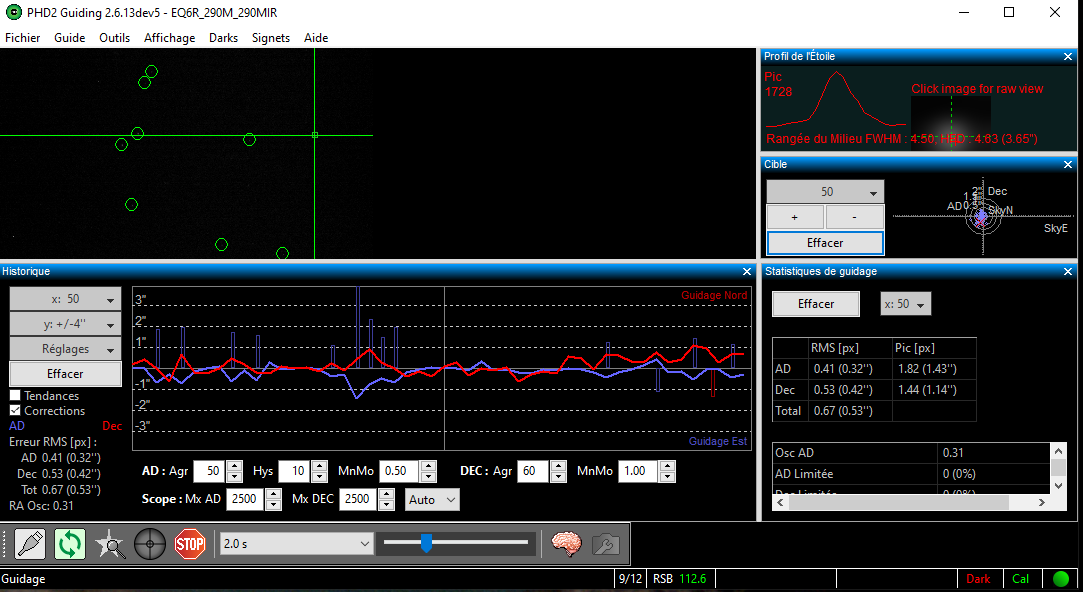Uncheck the Corrections checkbox
Viewport: 1083px width, 592px height.
tap(15, 410)
